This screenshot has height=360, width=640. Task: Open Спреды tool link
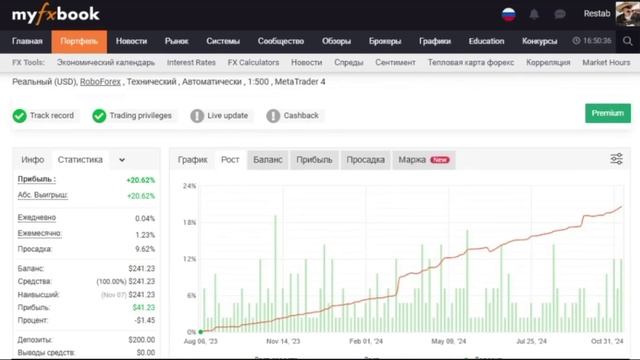click(x=349, y=62)
